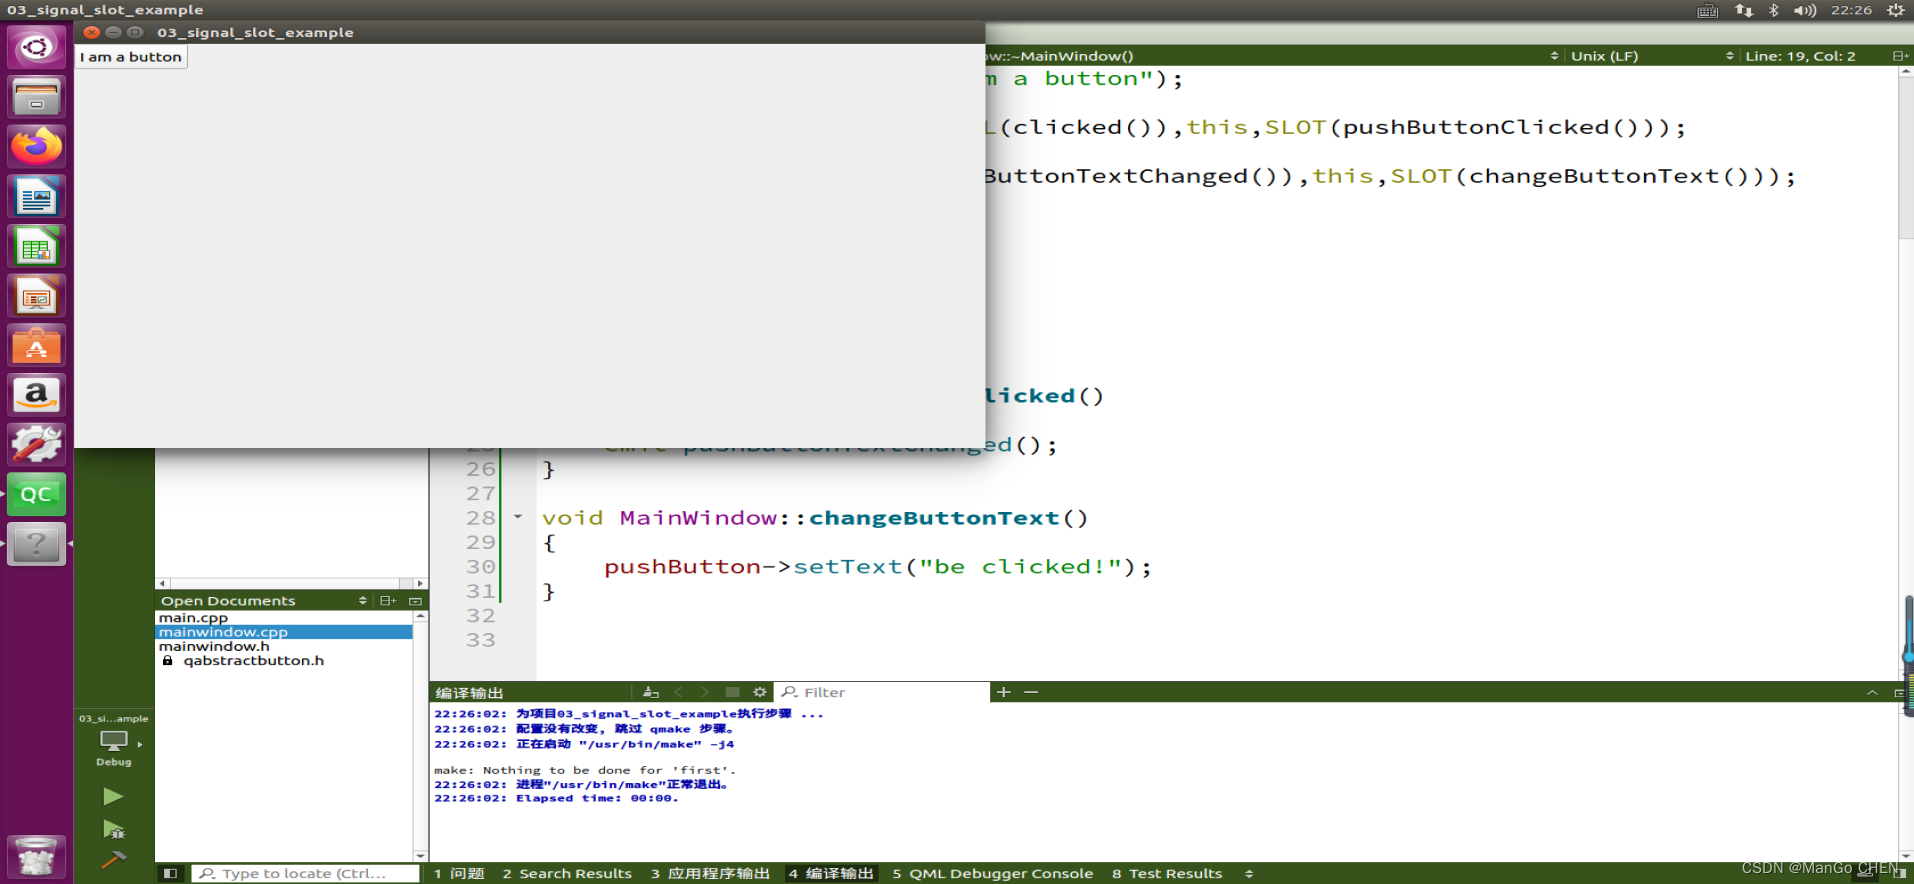The width and height of the screenshot is (1914, 884).
Task: Open the 问题 Issues output tab
Action: tap(459, 873)
